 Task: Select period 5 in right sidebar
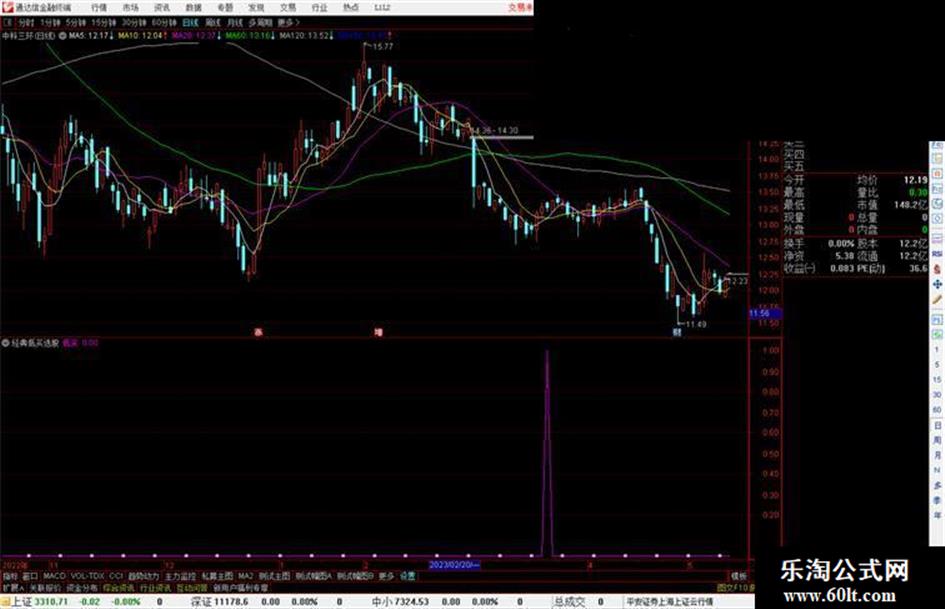(x=937, y=365)
